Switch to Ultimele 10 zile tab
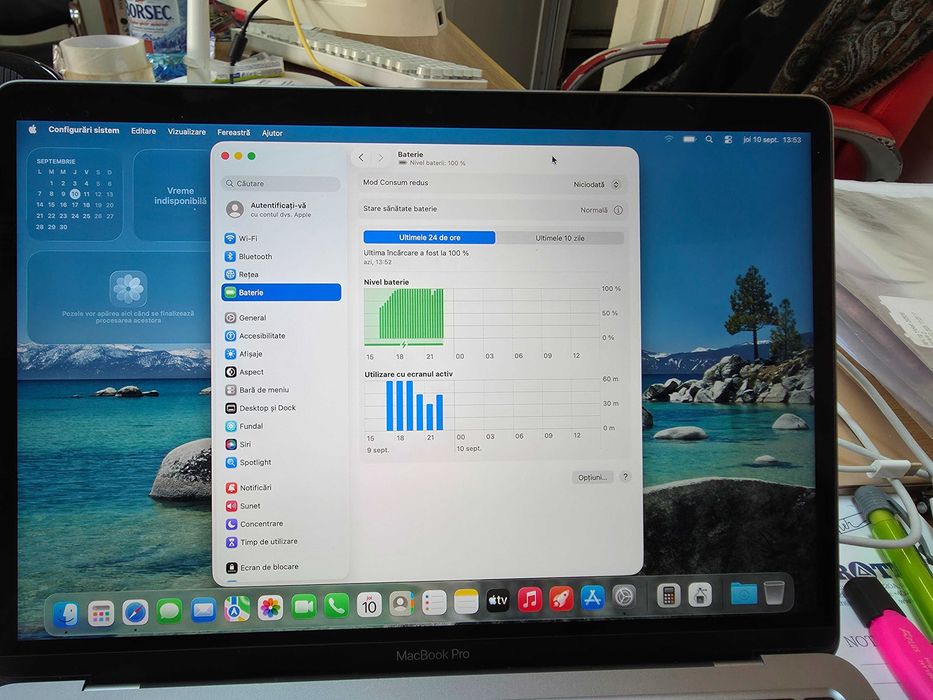Image resolution: width=933 pixels, height=700 pixels. [x=559, y=238]
